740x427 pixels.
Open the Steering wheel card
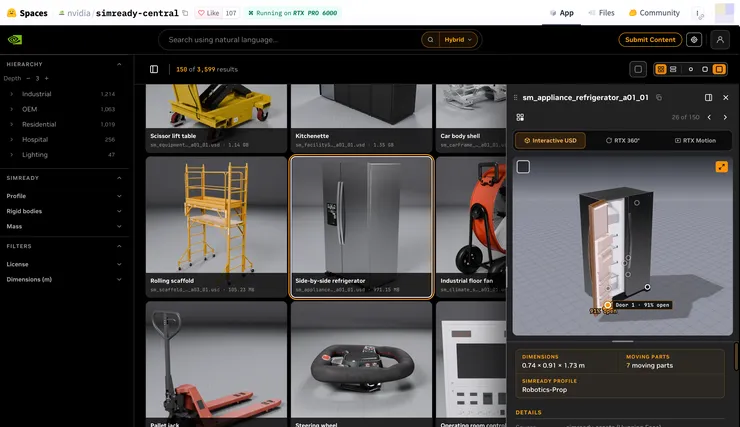coord(361,364)
